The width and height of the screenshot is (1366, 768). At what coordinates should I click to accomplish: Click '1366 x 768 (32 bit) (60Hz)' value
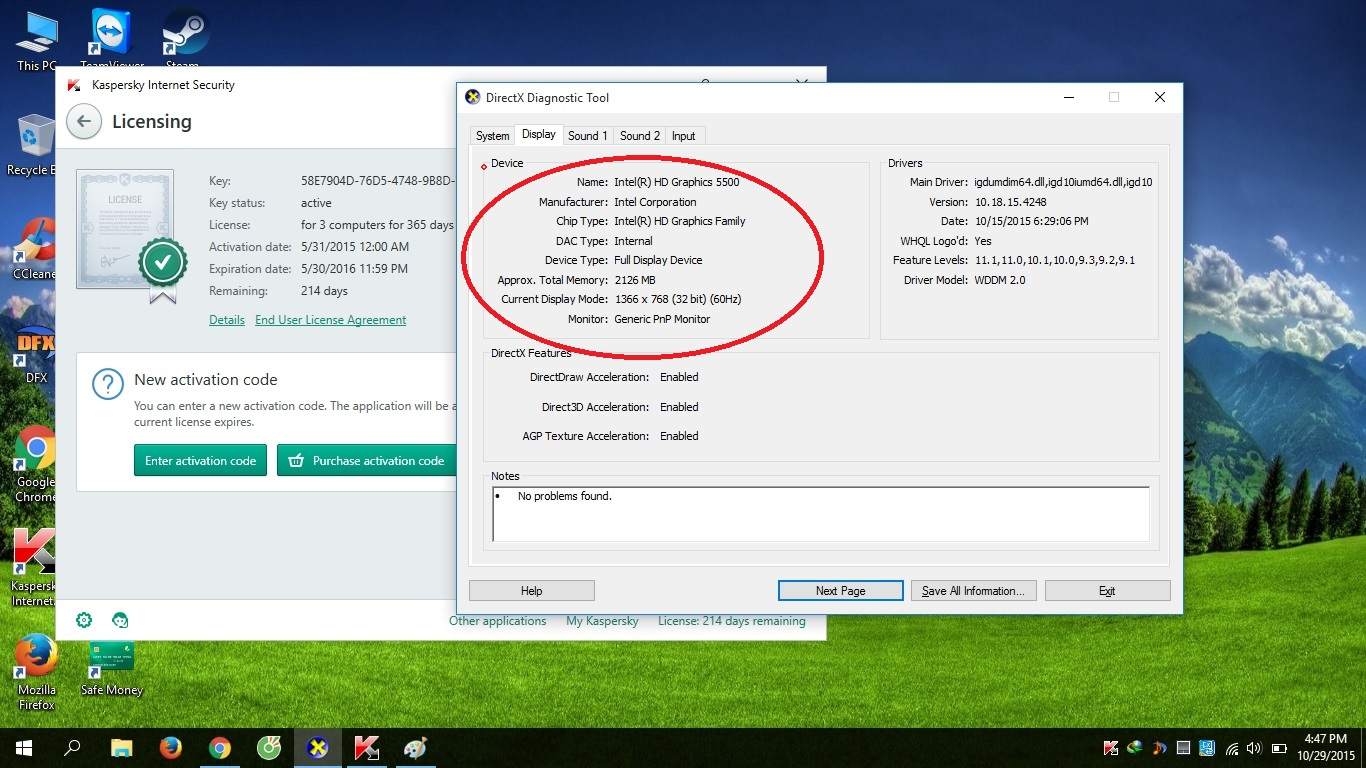coord(678,299)
